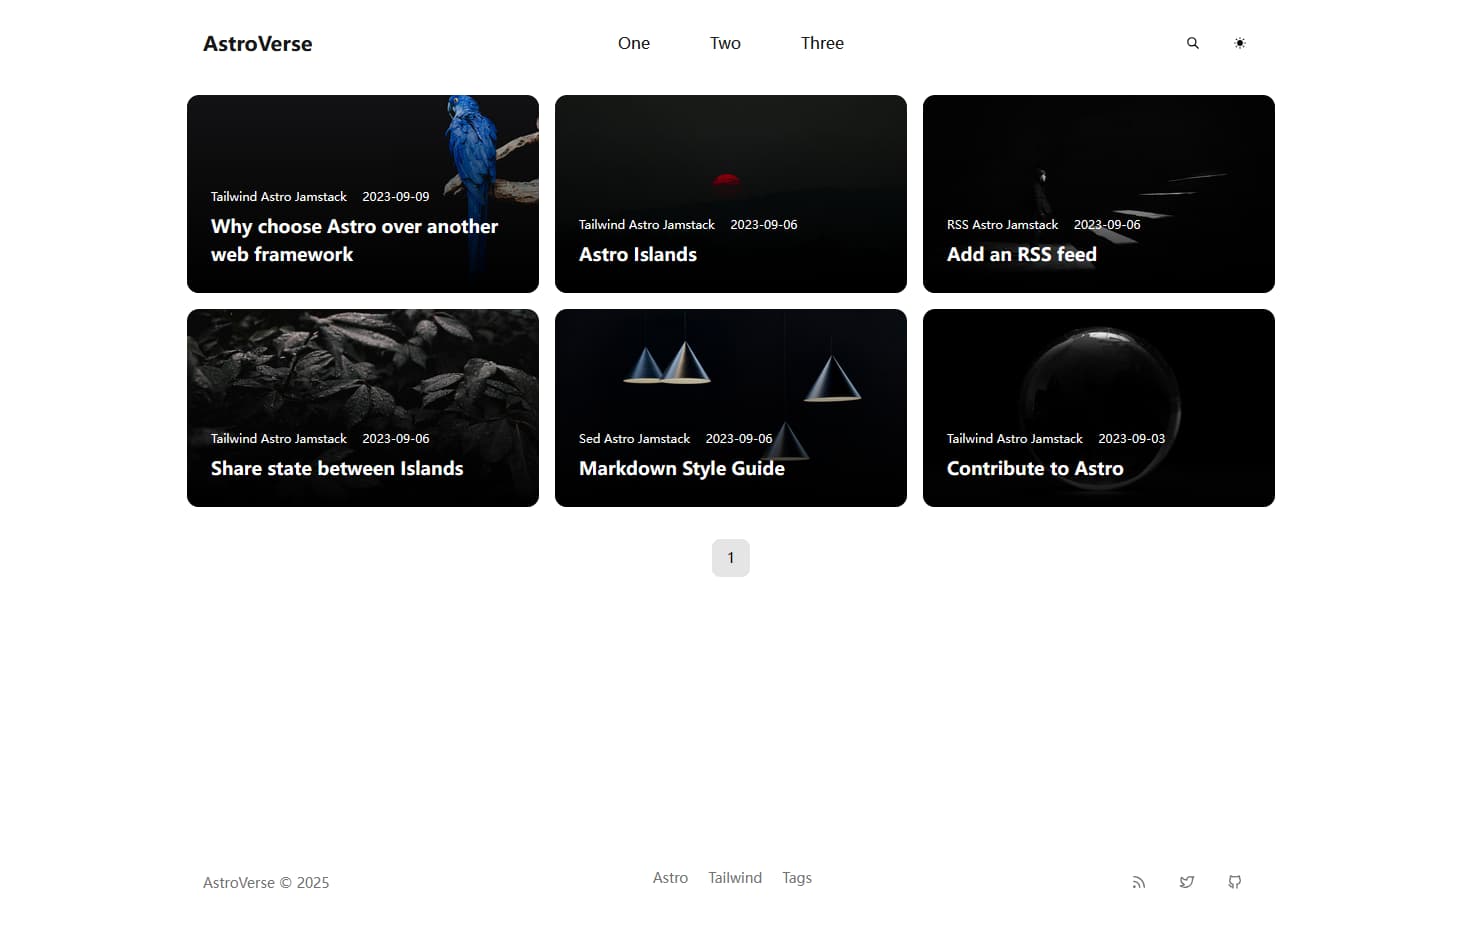
Task: Toggle the light/dark theme sun icon
Action: [1240, 43]
